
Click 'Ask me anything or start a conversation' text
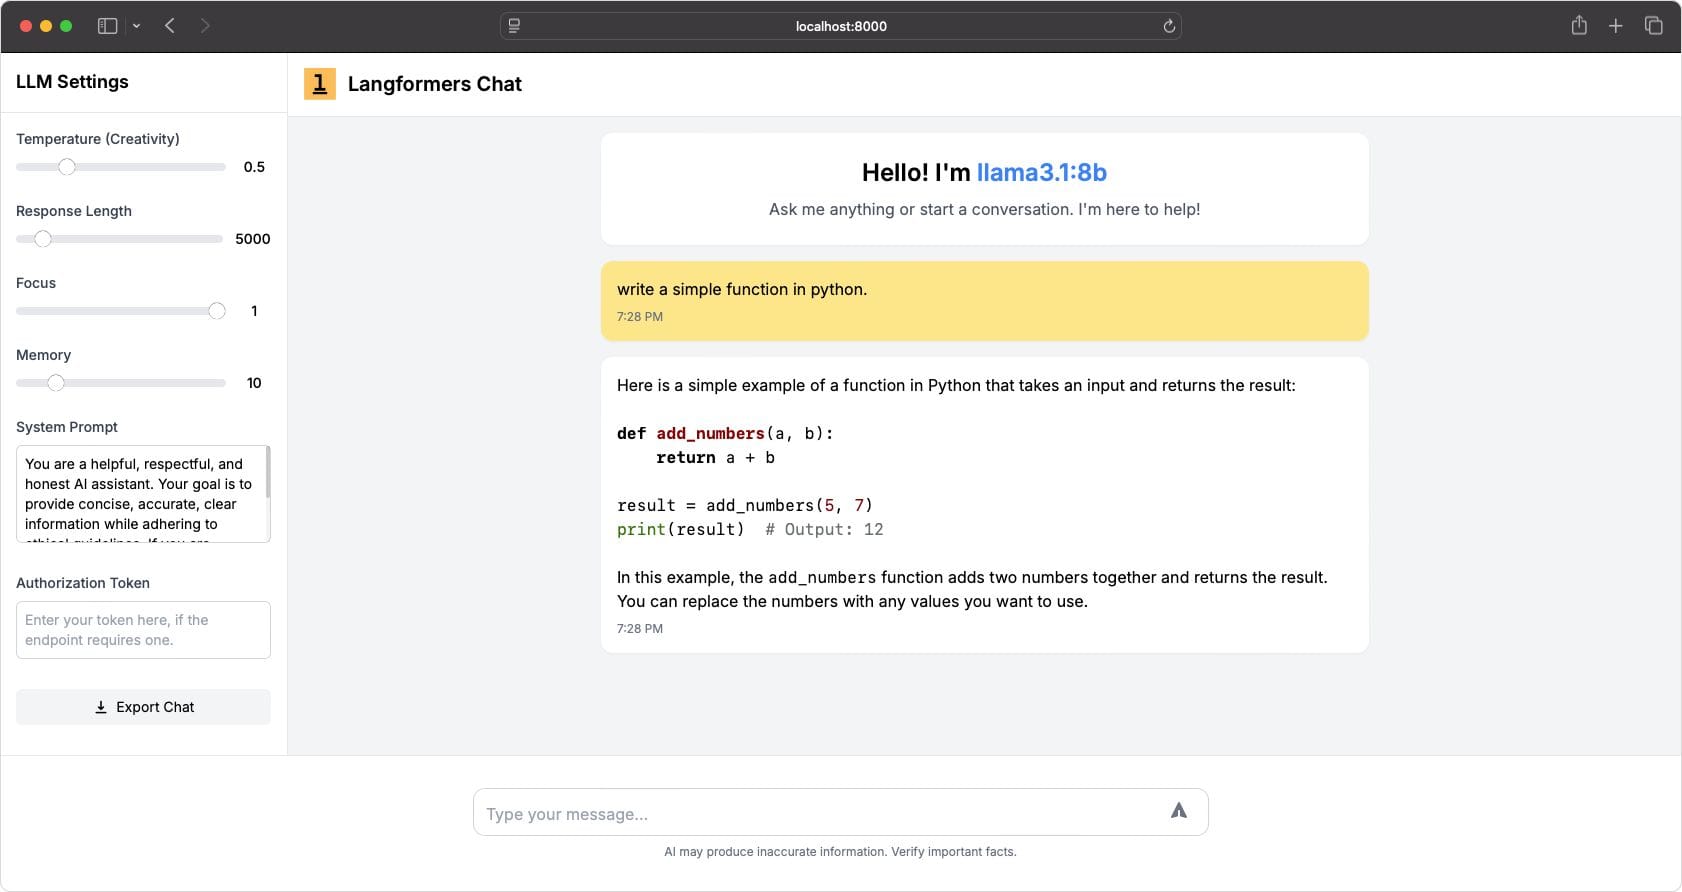coord(984,209)
